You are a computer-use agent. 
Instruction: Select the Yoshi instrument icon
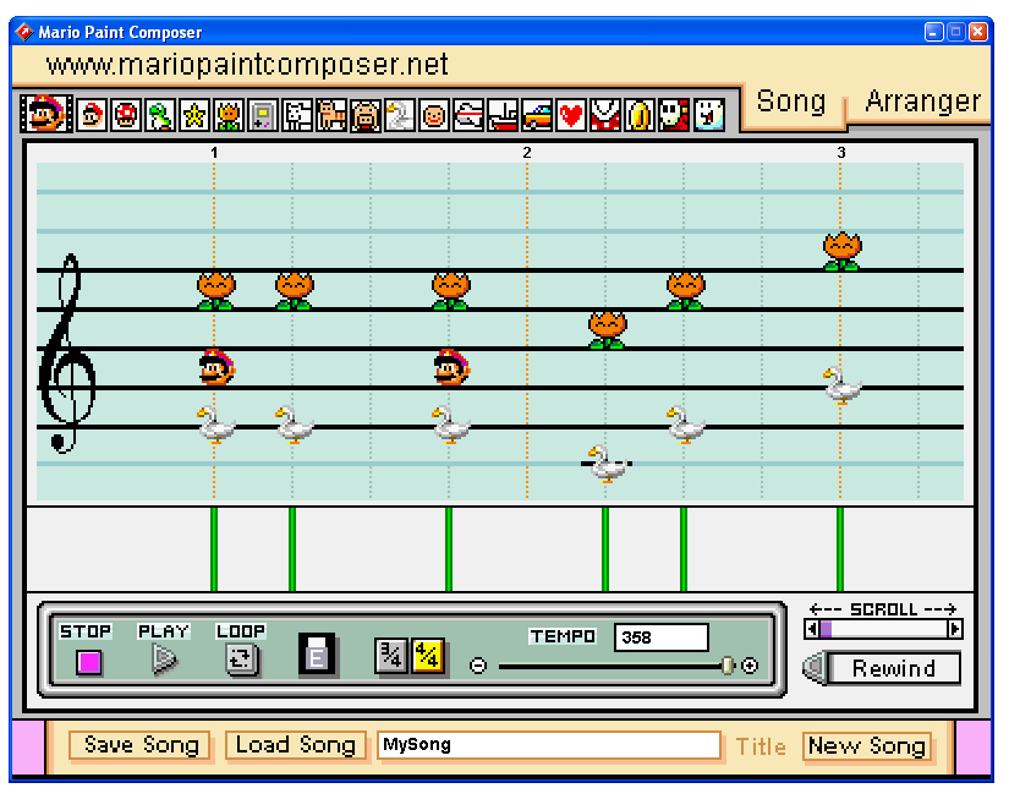tap(160, 116)
